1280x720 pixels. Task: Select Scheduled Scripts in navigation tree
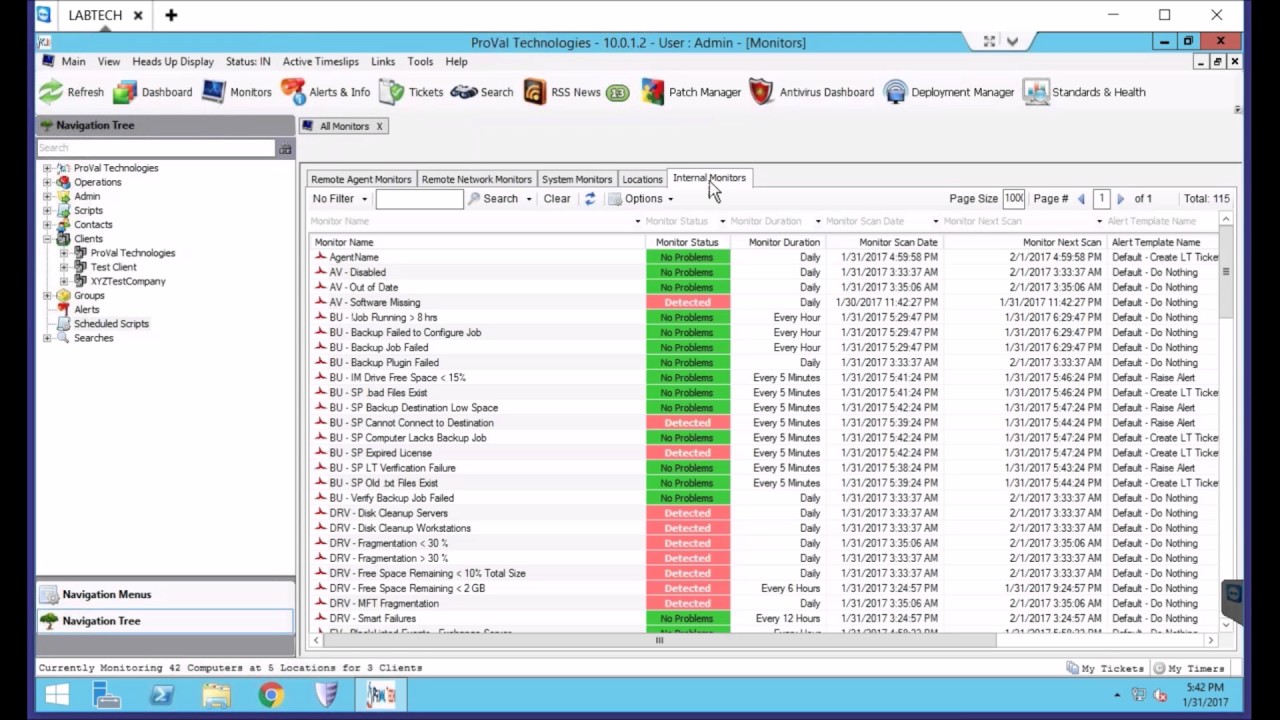point(111,324)
